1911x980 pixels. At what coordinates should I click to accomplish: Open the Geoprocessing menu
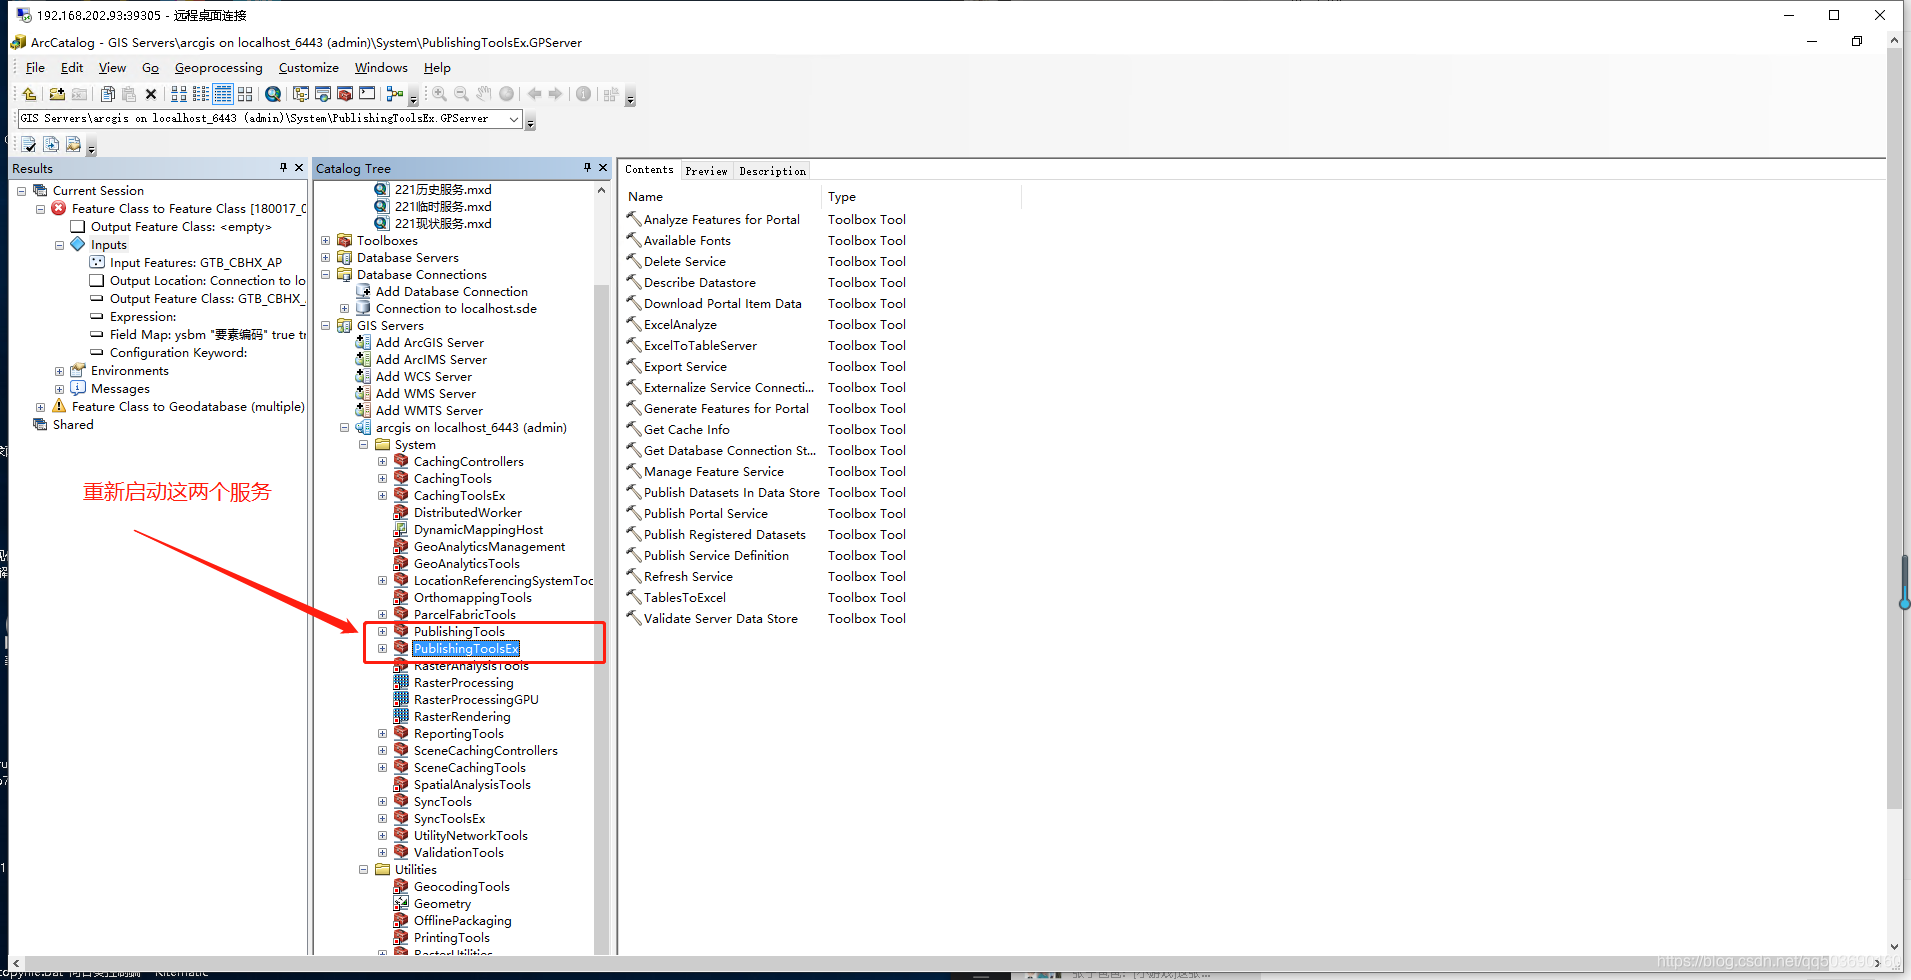(218, 67)
